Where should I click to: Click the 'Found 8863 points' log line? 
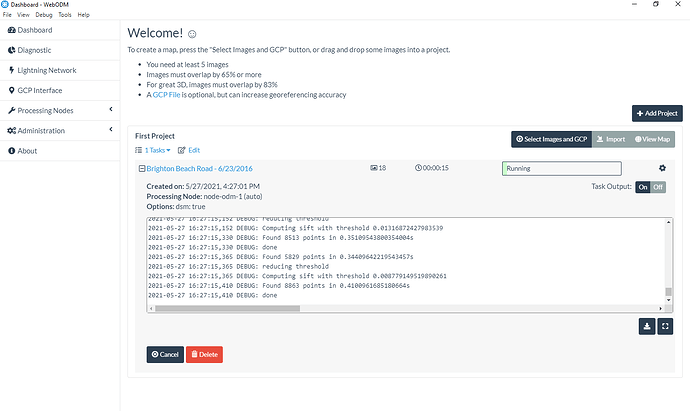[x=279, y=286]
